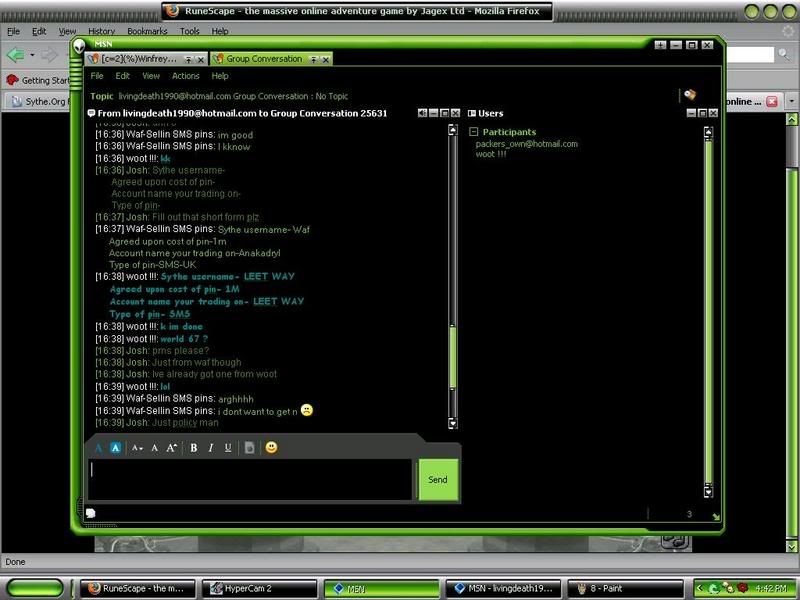Close the conversation panel
The height and width of the screenshot is (600, 800).
point(456,113)
